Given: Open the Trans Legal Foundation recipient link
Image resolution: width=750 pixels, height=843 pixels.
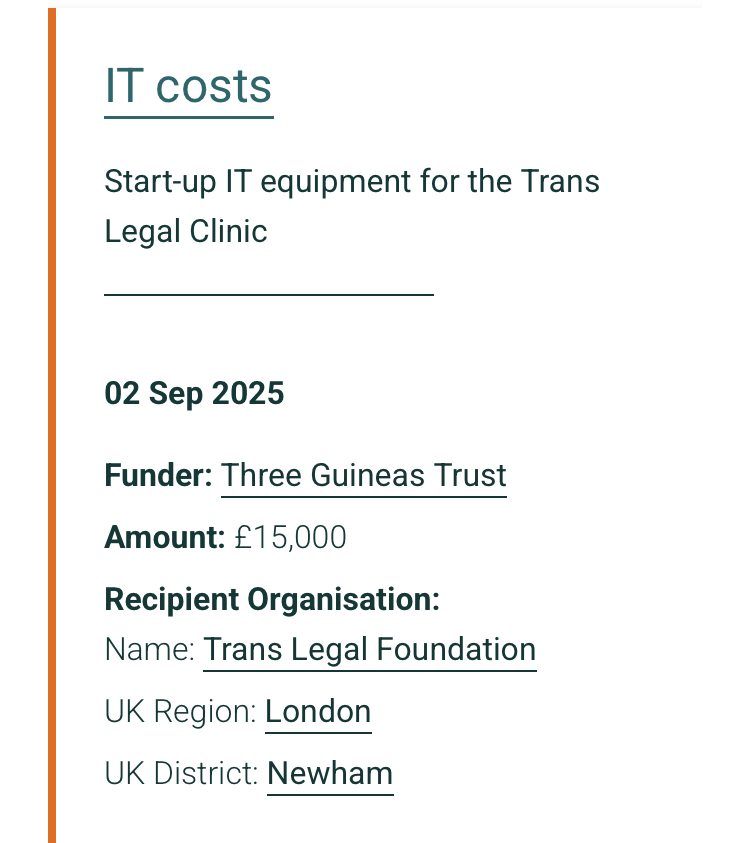Looking at the screenshot, I should coord(369,650).
